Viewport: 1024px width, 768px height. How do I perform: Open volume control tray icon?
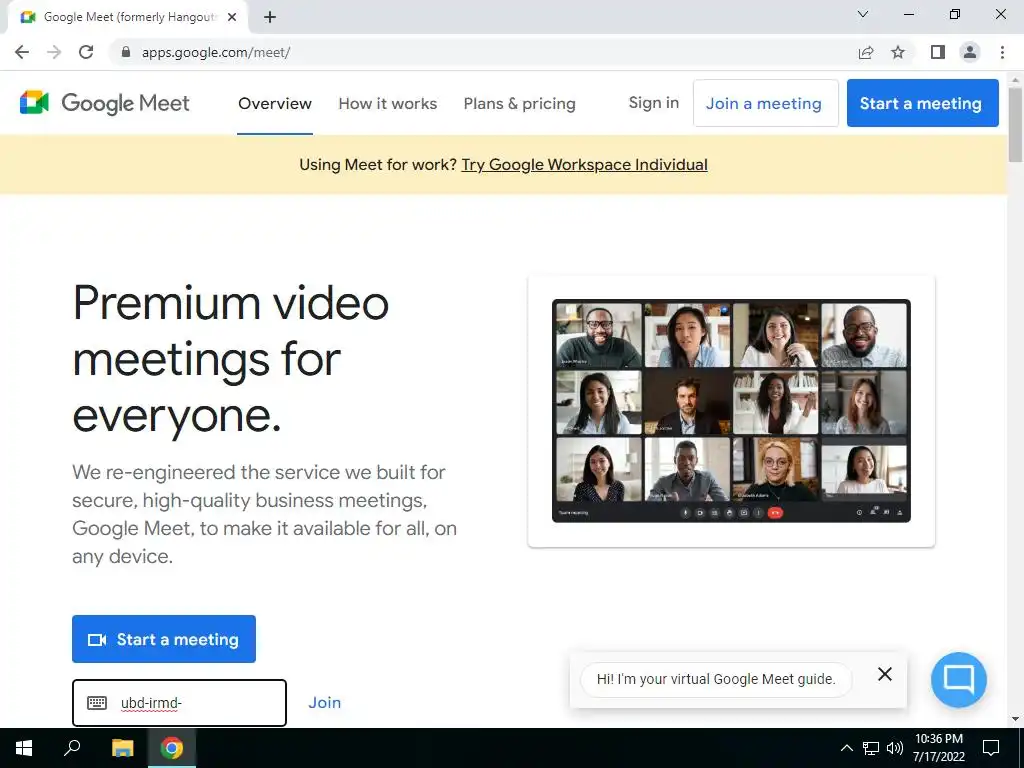pos(895,748)
